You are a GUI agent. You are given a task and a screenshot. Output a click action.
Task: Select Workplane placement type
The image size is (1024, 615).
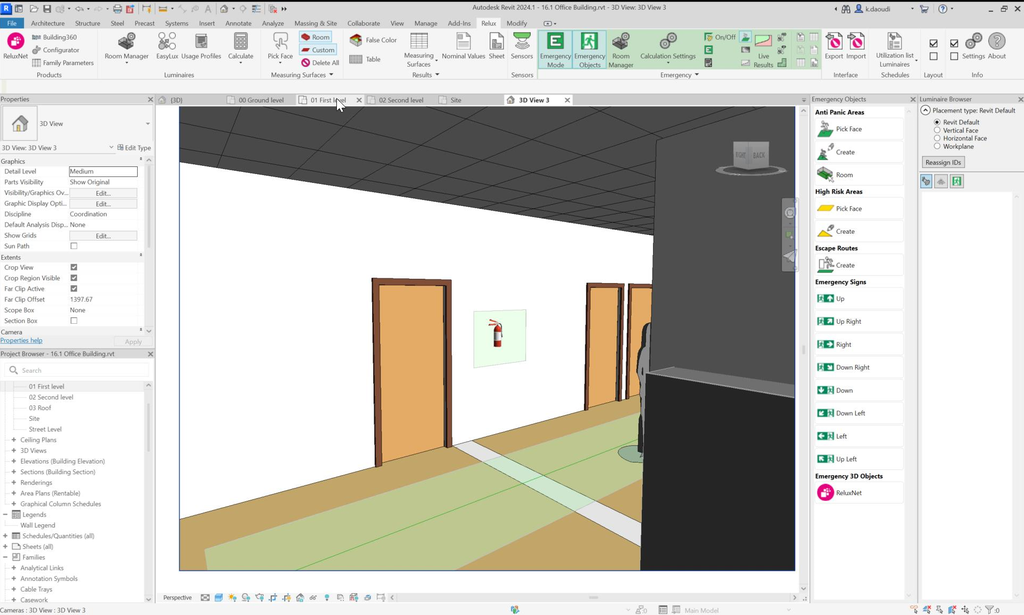[937, 146]
